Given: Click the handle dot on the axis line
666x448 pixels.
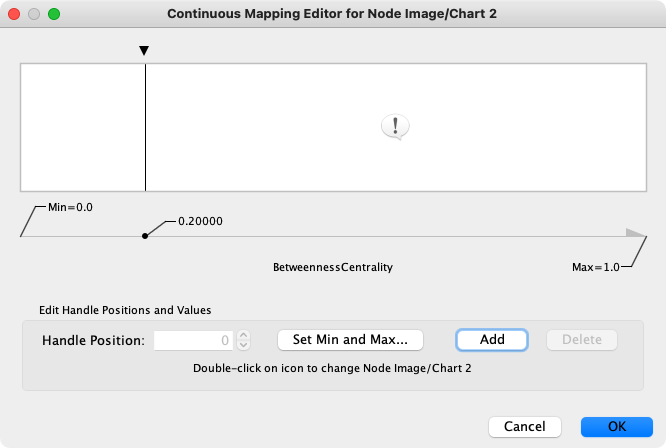Looking at the screenshot, I should click(145, 236).
